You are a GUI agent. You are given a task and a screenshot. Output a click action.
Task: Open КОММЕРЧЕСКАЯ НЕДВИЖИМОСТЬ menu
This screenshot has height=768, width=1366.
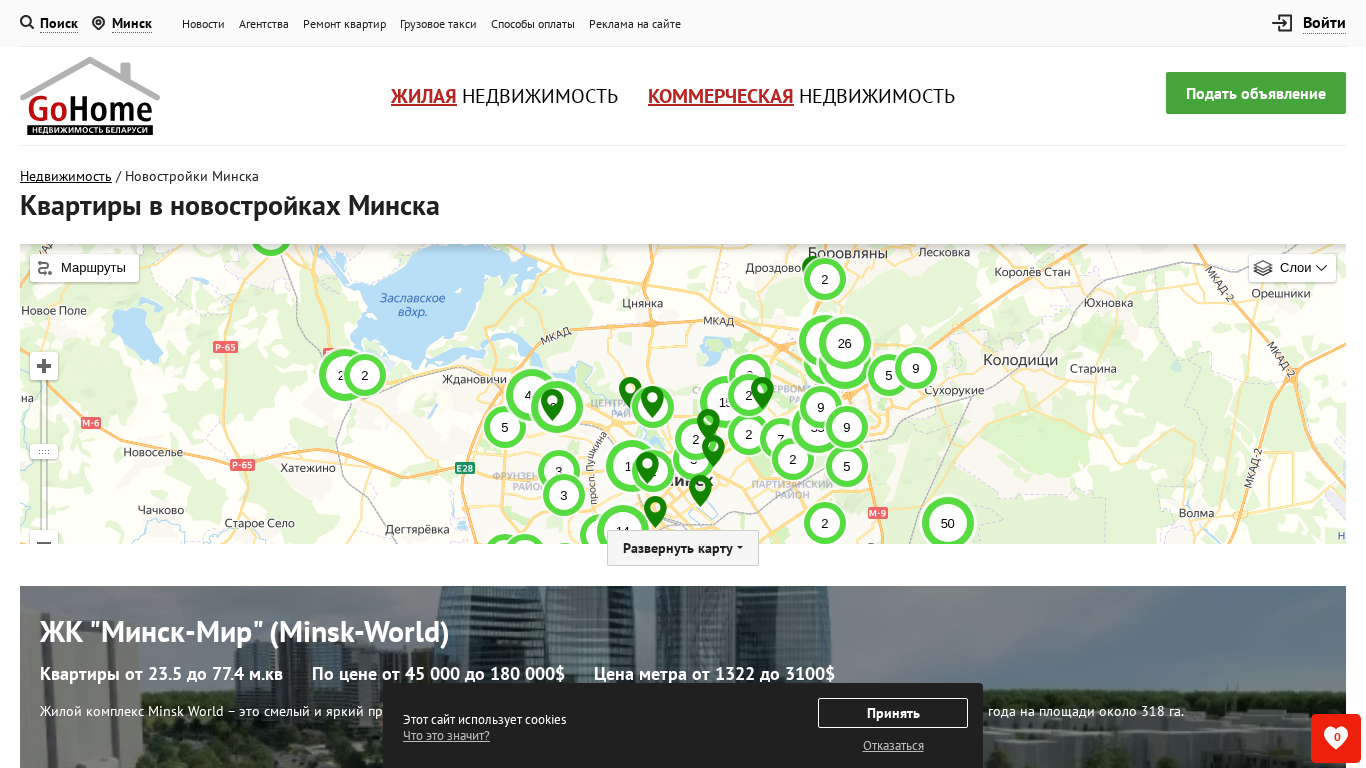pyautogui.click(x=801, y=96)
